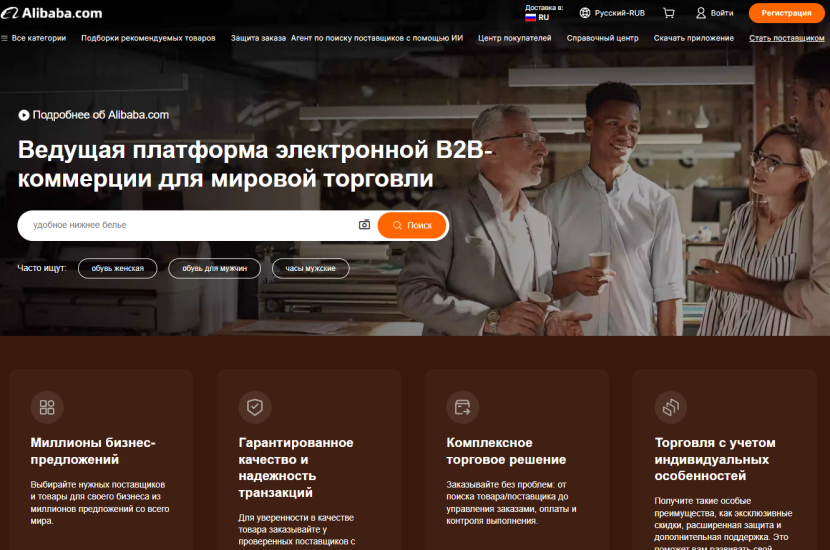The image size is (830, 550).
Task: Click the Выбирайте нужных поставщиков description text
Action: click(100, 503)
